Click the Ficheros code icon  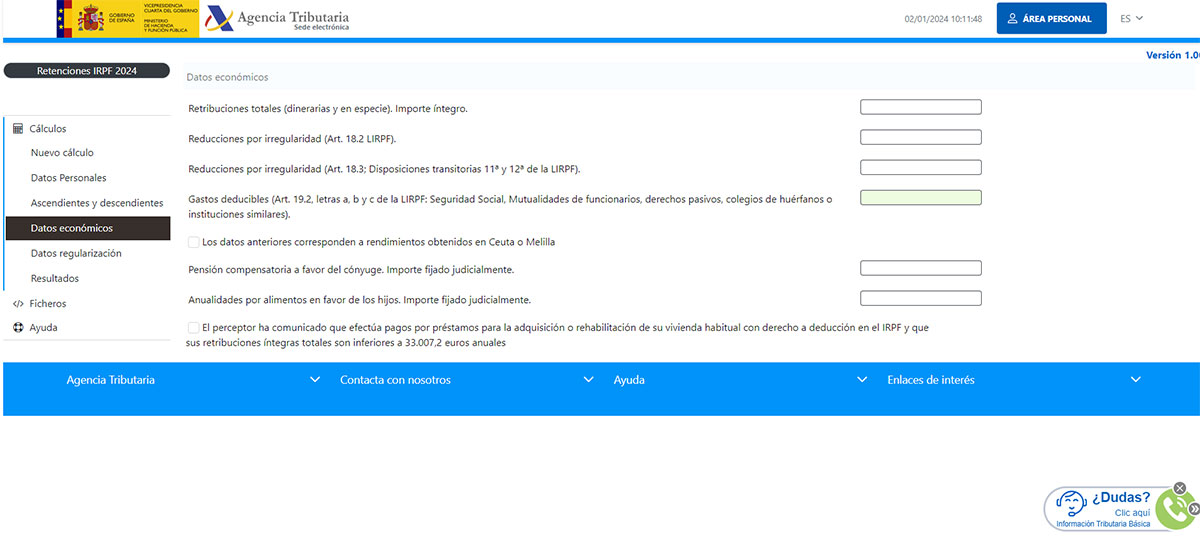18,303
